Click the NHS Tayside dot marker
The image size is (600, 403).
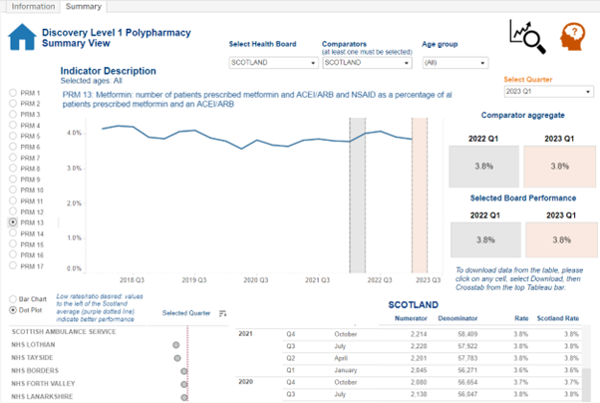178,357
